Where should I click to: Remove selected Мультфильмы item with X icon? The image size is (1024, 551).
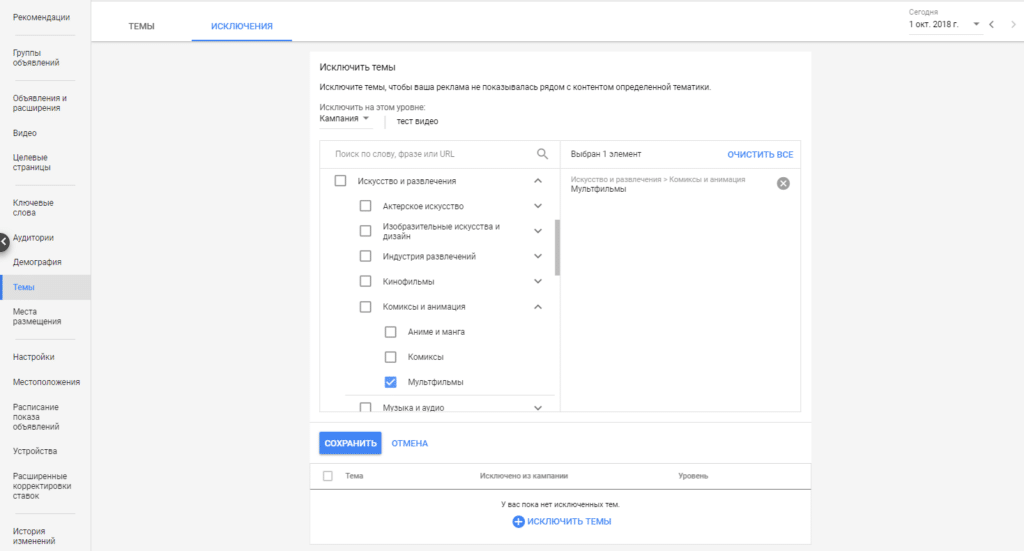pos(783,183)
